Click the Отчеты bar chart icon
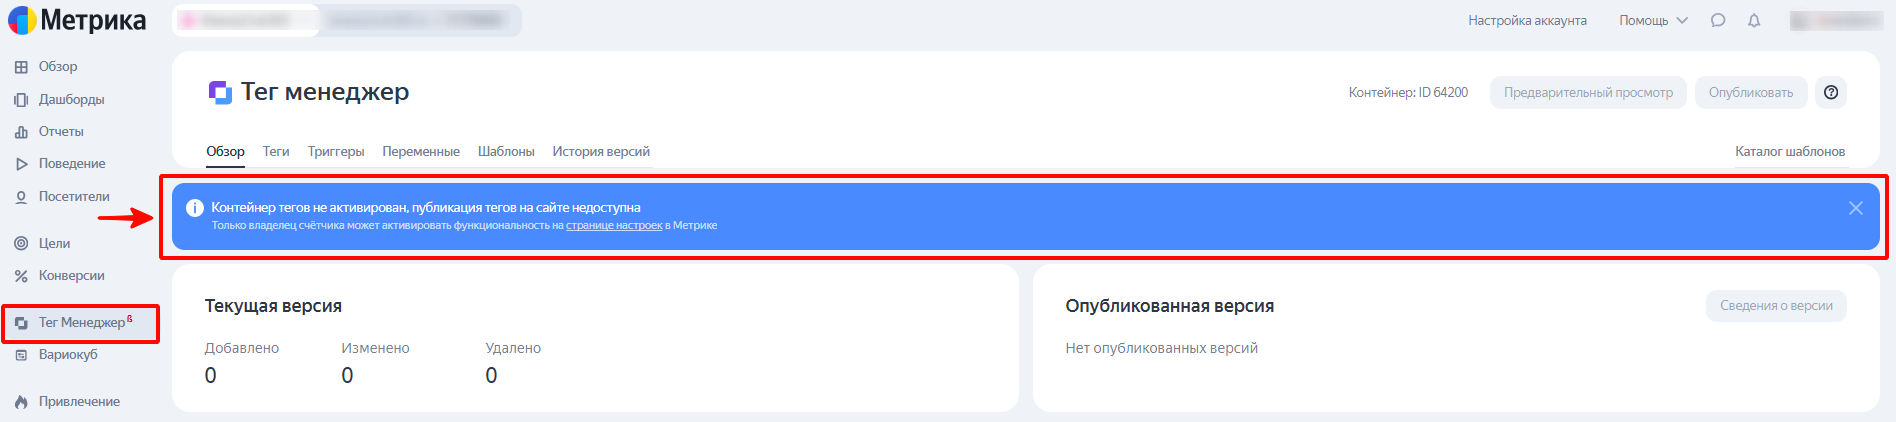Image resolution: width=1896 pixels, height=422 pixels. pyautogui.click(x=21, y=132)
